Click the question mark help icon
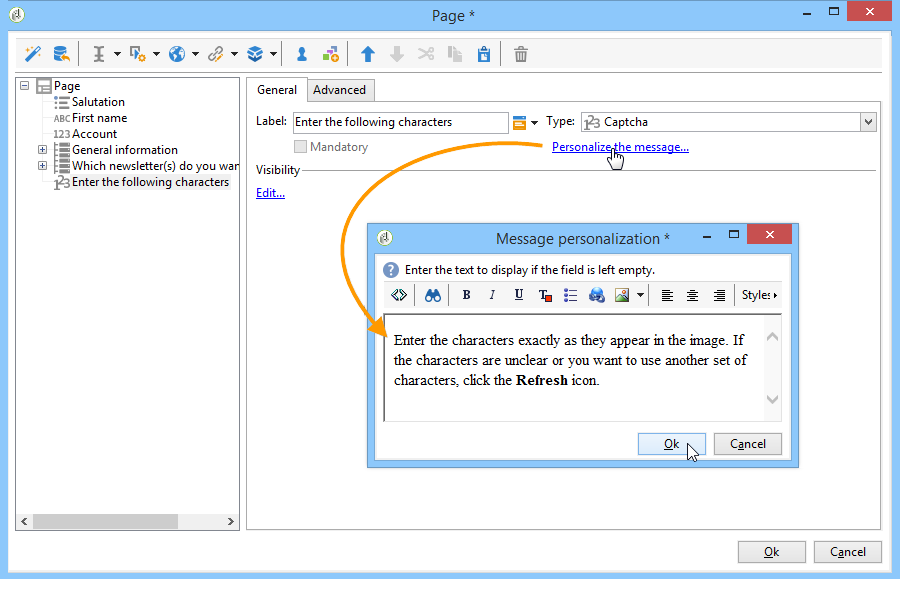This screenshot has width=912, height=591. pos(391,270)
